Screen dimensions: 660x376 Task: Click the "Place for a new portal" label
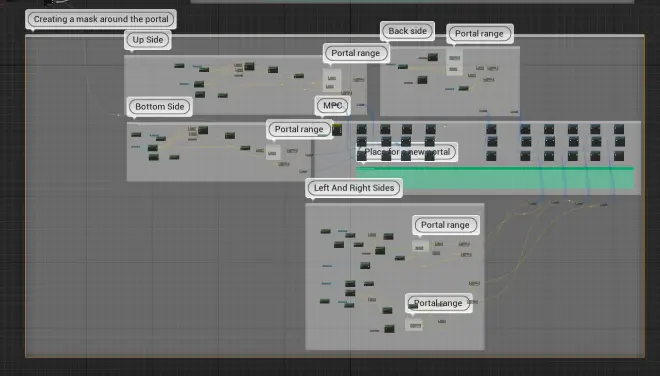pos(407,152)
